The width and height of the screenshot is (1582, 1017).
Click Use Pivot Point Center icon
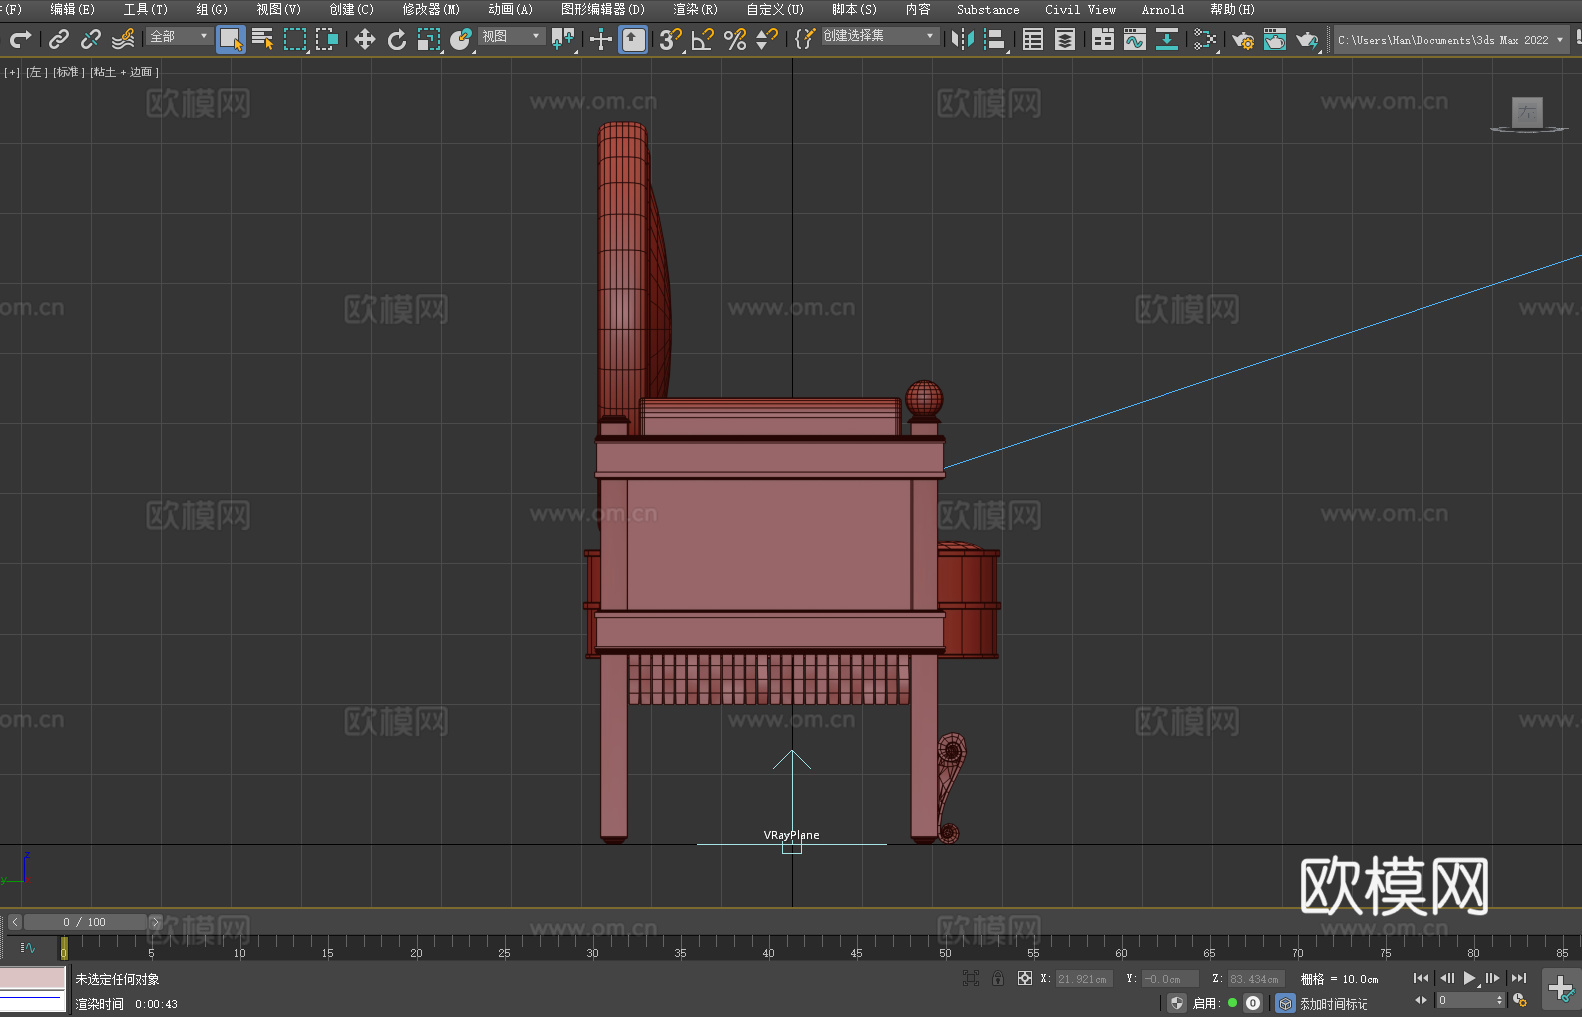[563, 39]
